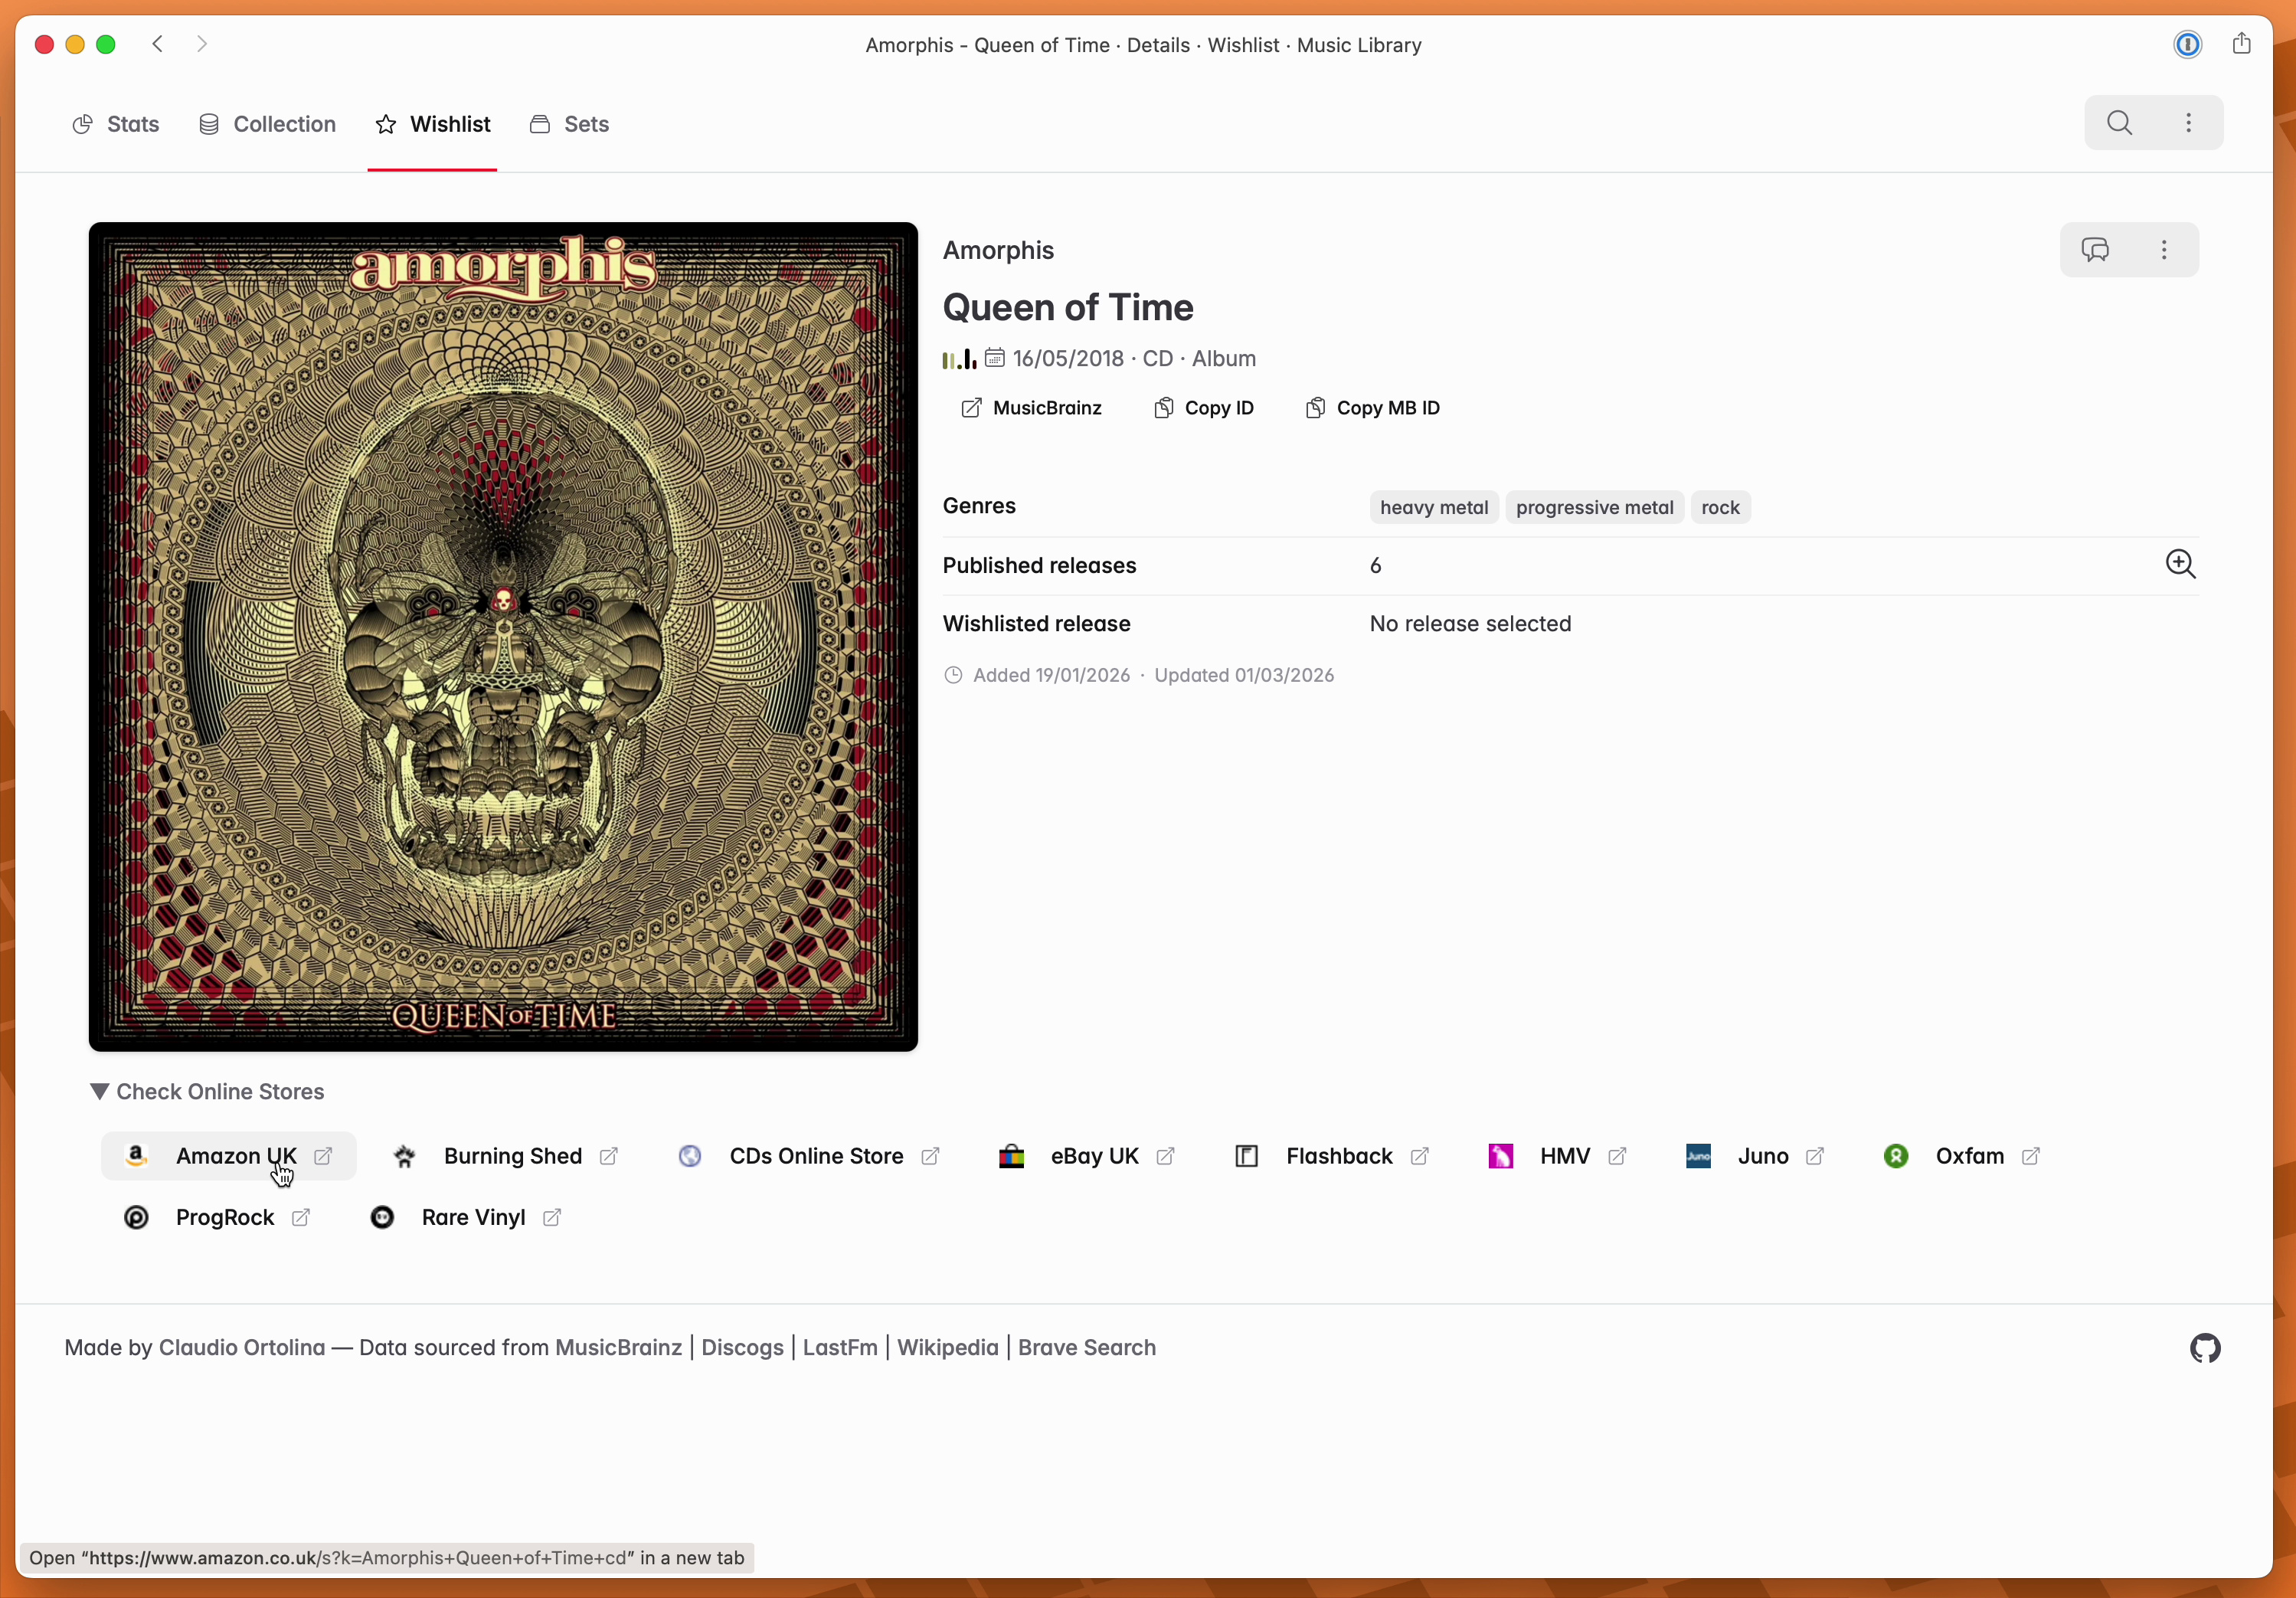2296x1598 pixels.
Task: Click the 'No release selected' text
Action: tap(1470, 624)
